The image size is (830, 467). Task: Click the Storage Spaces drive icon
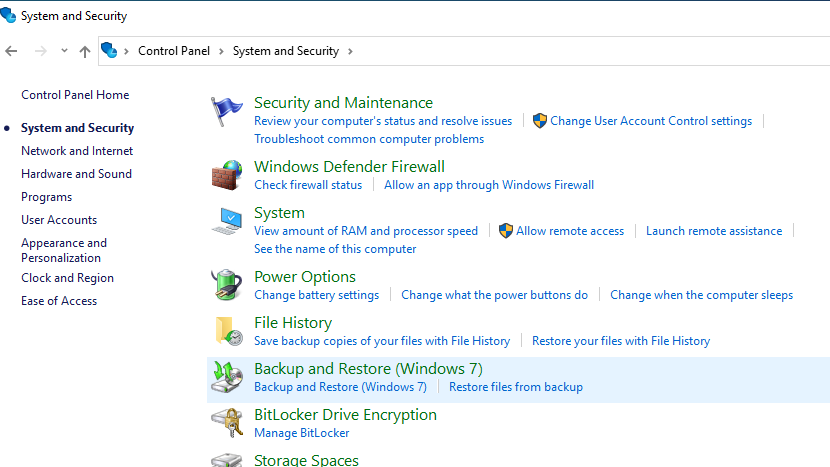click(227, 460)
